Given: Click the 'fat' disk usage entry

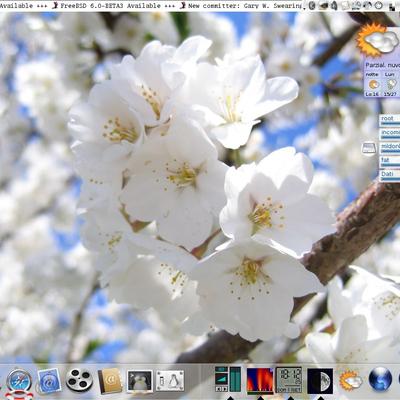Looking at the screenshot, I should 390,162.
